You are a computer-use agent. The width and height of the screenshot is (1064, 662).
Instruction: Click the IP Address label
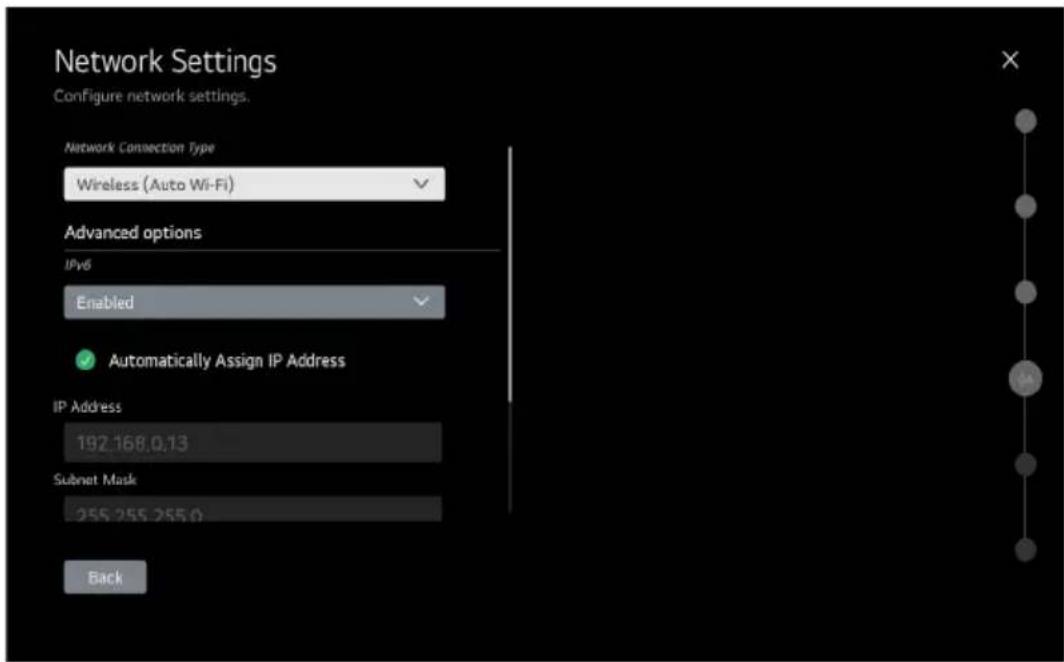click(x=88, y=406)
